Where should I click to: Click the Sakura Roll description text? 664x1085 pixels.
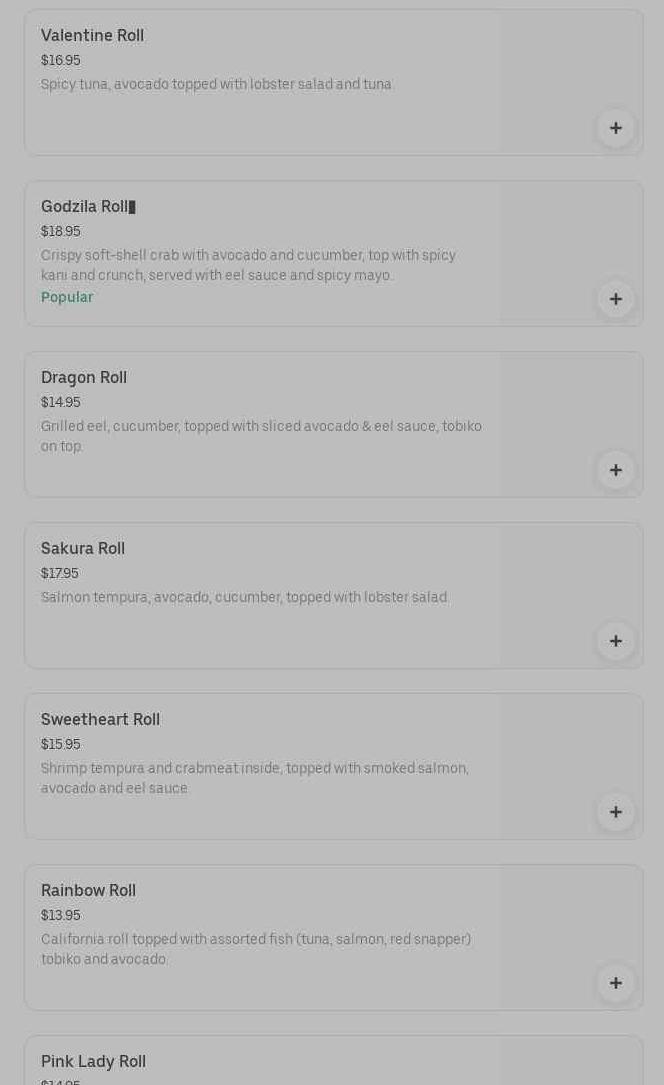(x=244, y=598)
